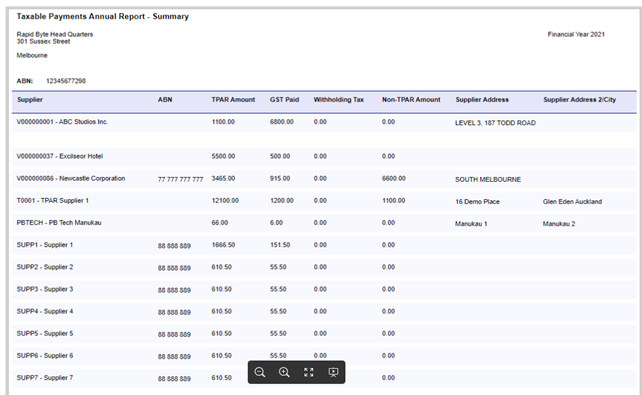Viewport: 642px width, 395px height.
Task: Toggle full screen with the expand-arrows icon
Action: pyautogui.click(x=309, y=372)
